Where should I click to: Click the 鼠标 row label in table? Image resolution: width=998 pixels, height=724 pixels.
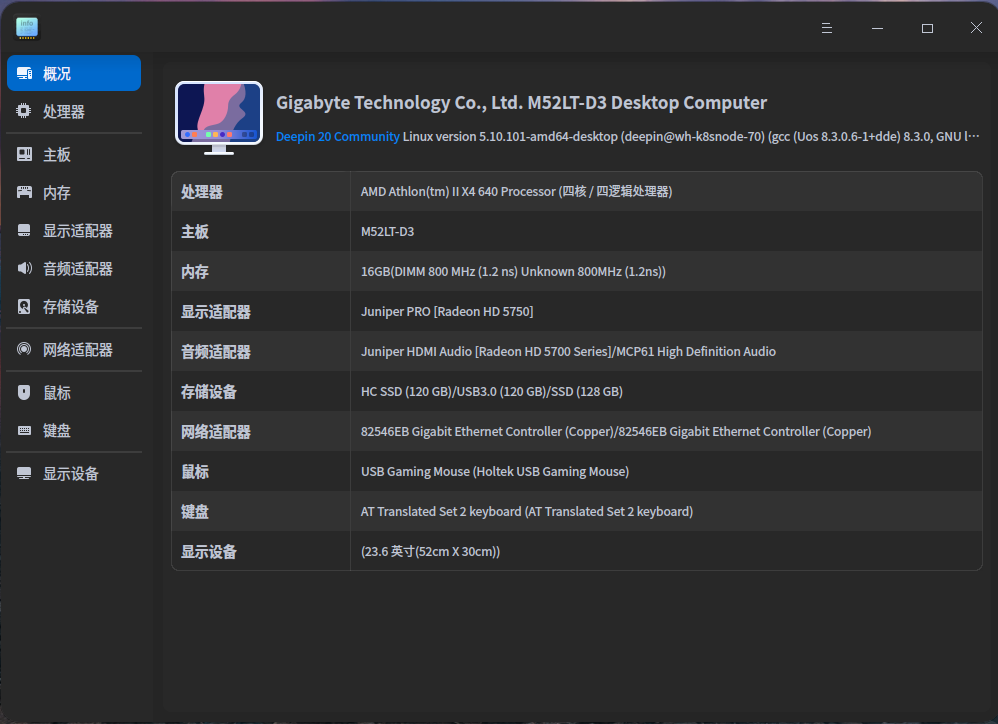(195, 471)
